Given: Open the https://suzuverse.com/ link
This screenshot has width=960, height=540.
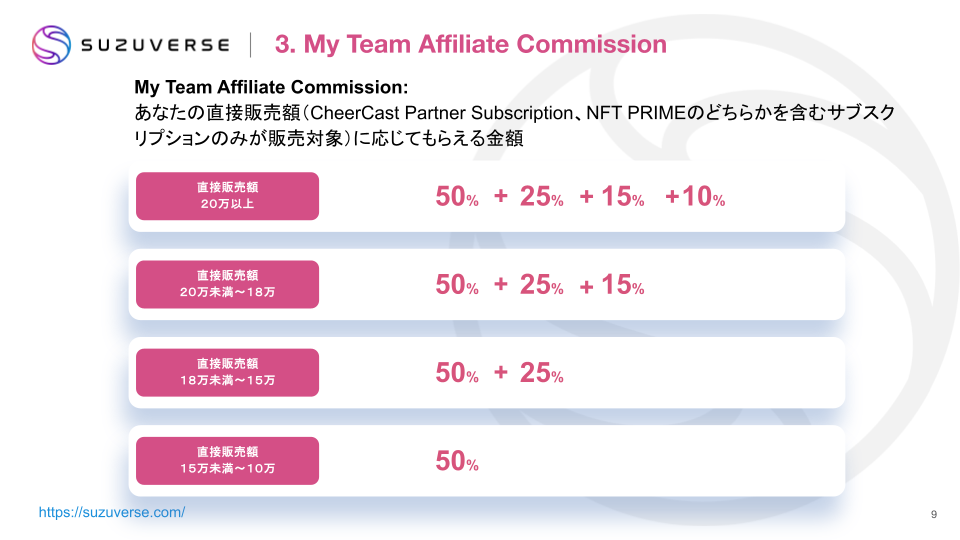Looking at the screenshot, I should (x=112, y=512).
